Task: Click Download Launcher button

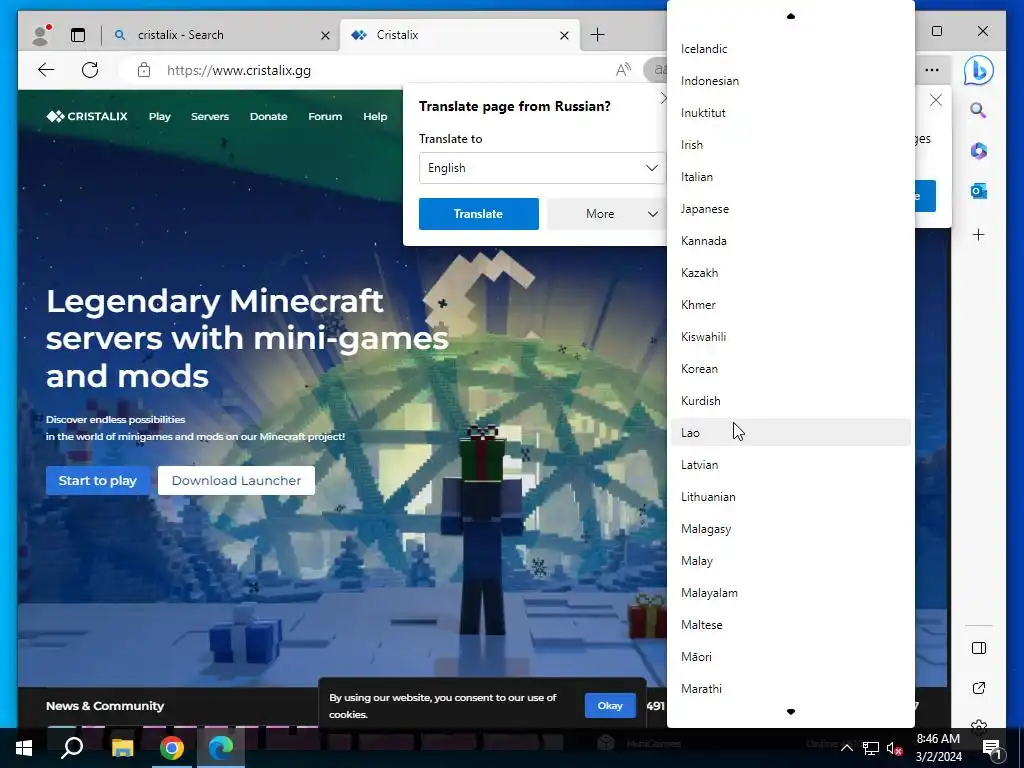Action: (x=236, y=481)
